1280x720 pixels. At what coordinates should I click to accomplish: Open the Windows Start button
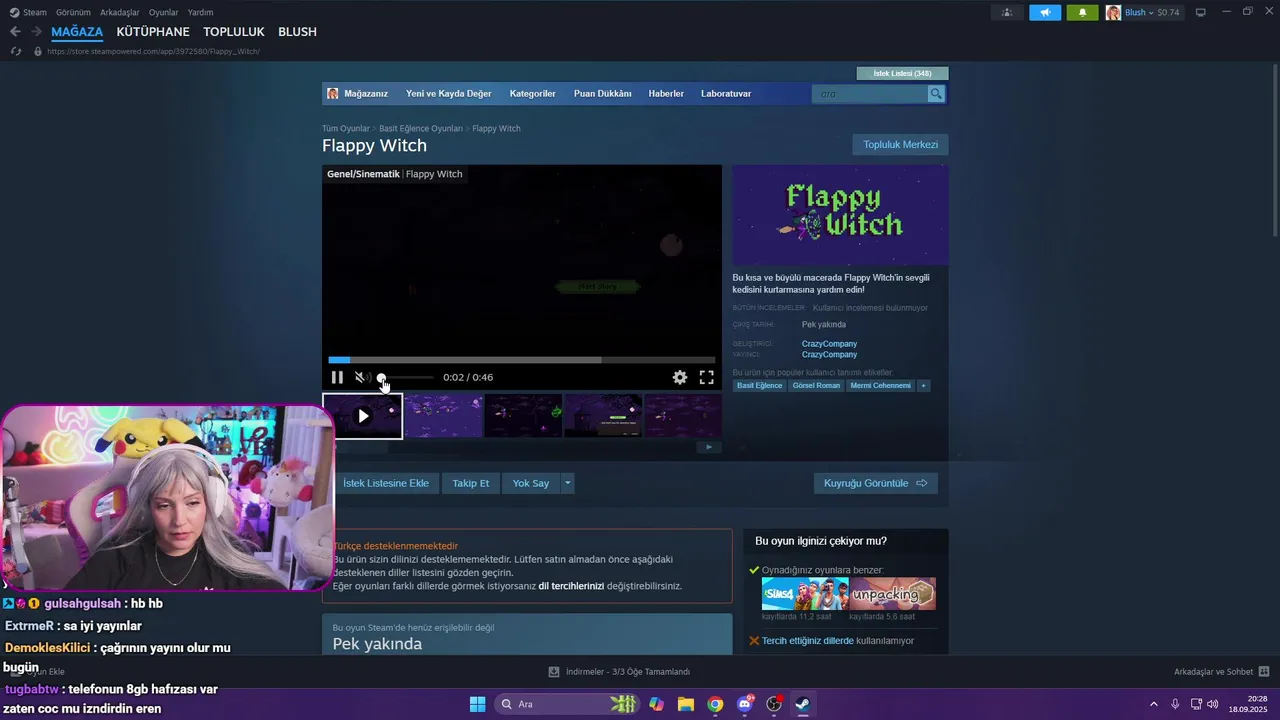(x=477, y=704)
